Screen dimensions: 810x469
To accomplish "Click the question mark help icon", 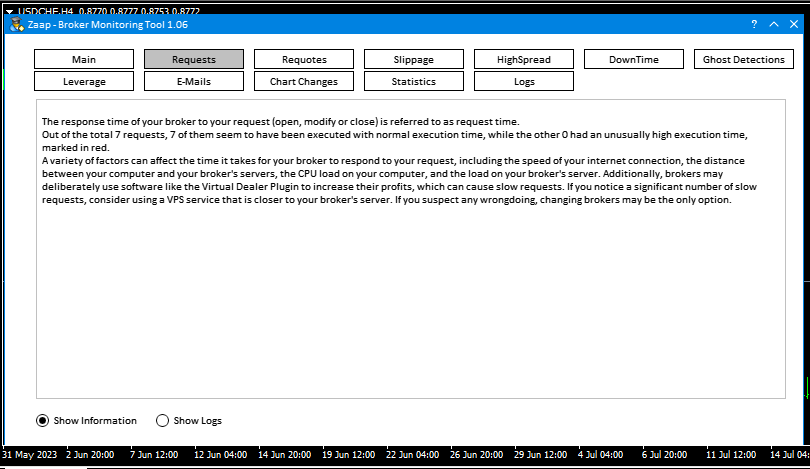I will pyautogui.click(x=754, y=24).
